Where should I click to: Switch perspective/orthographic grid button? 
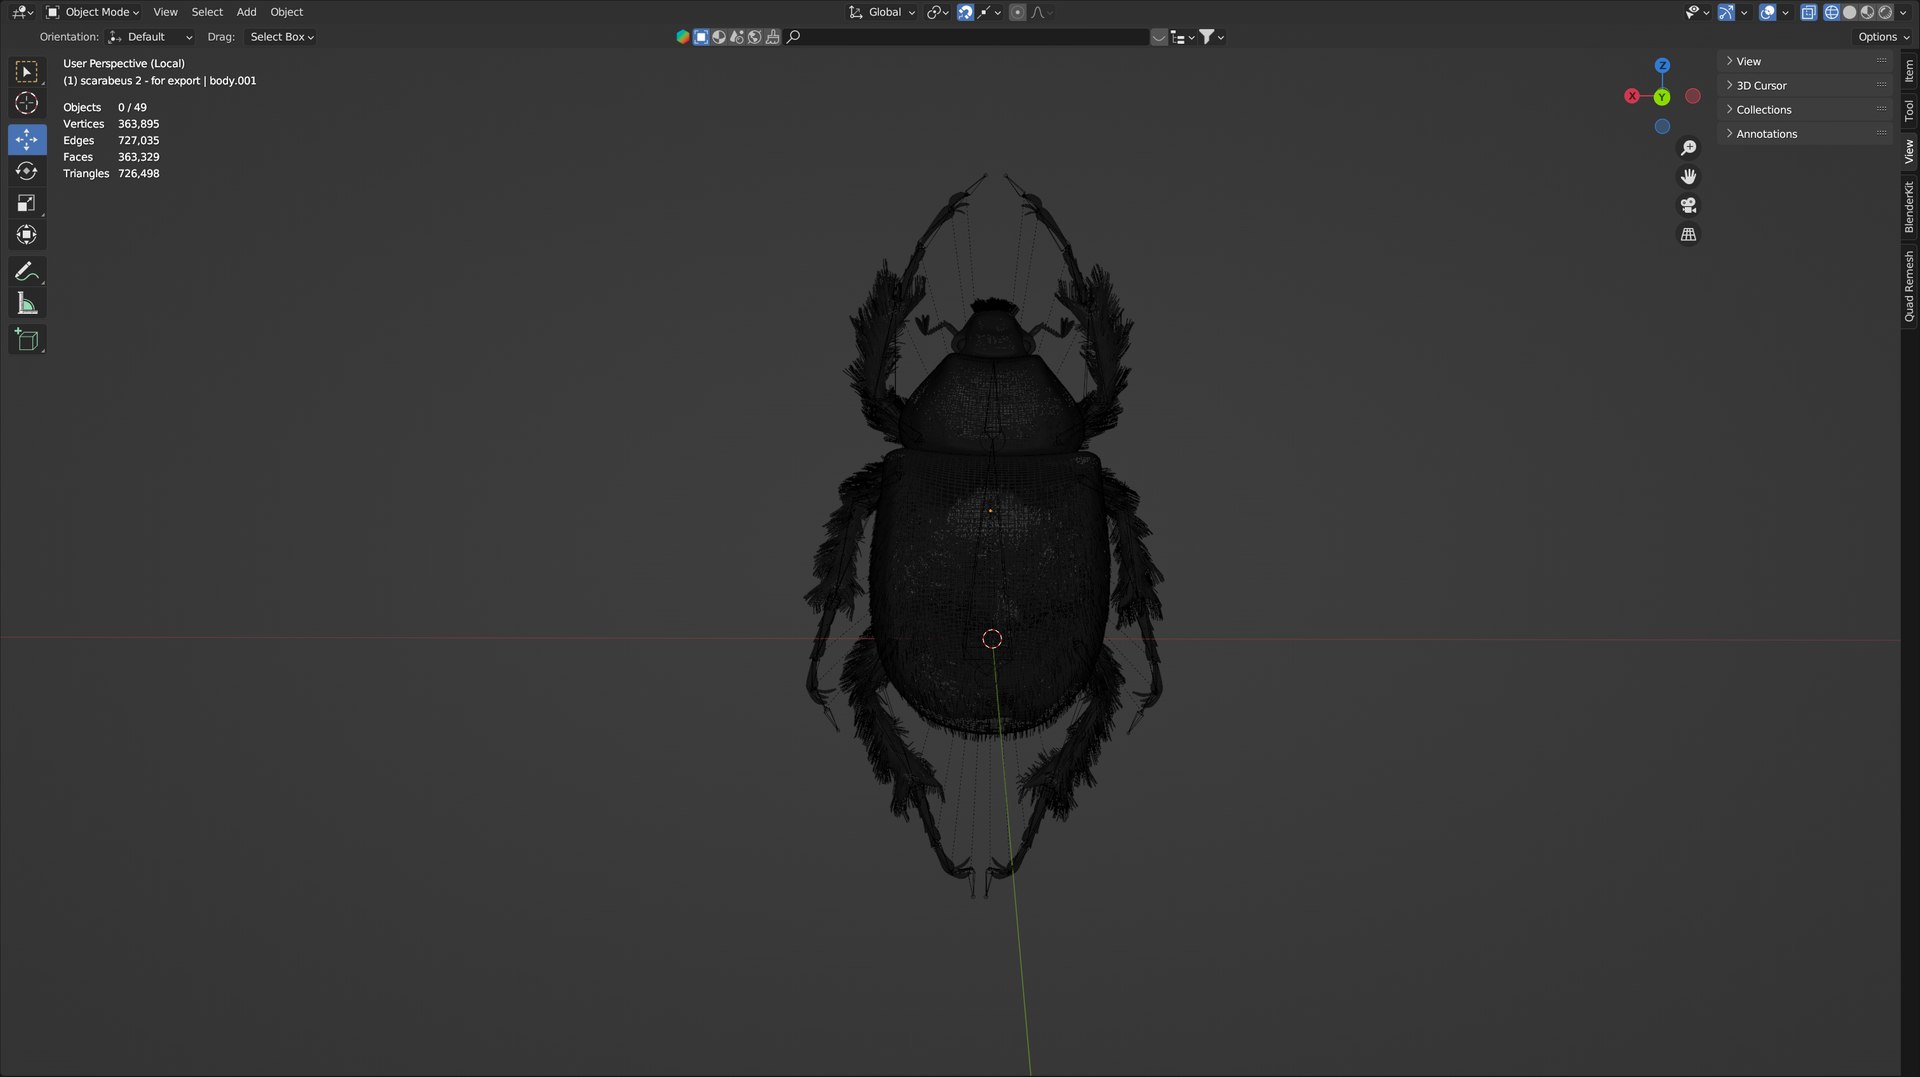[x=1688, y=234]
